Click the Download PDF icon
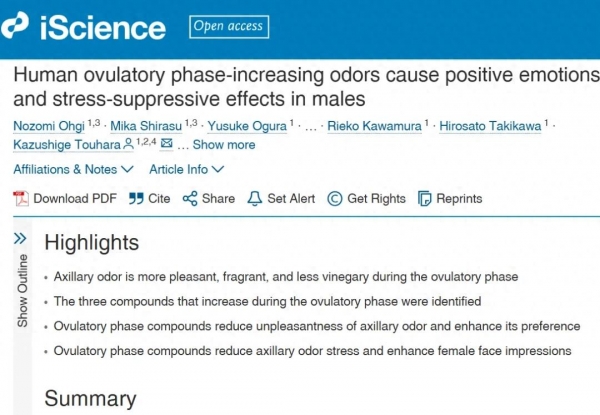The width and height of the screenshot is (600, 415). click(x=21, y=198)
